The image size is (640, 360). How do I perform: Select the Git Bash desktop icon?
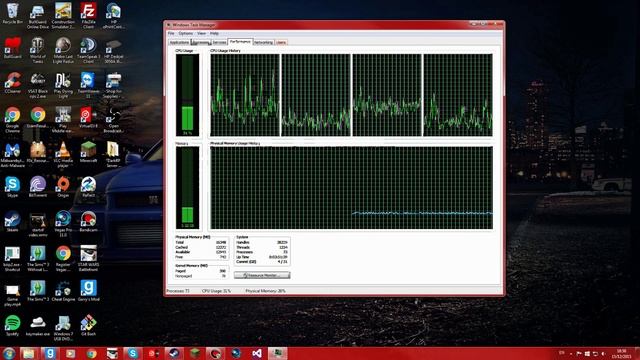(88, 326)
